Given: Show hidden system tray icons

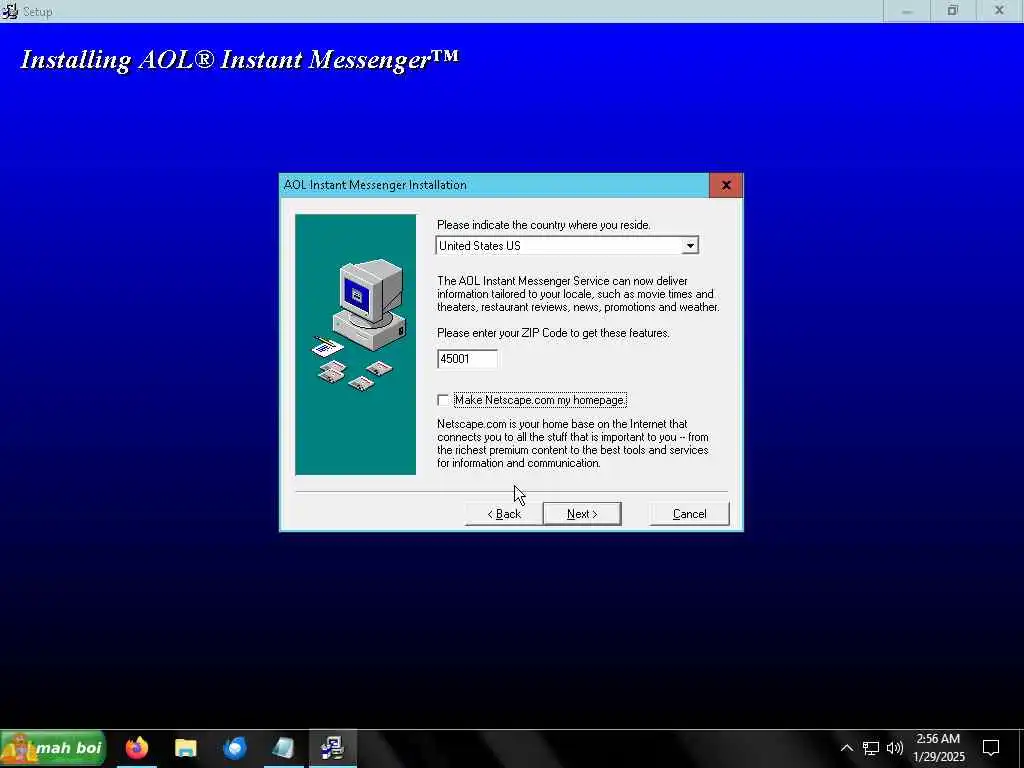Looking at the screenshot, I should [x=846, y=748].
